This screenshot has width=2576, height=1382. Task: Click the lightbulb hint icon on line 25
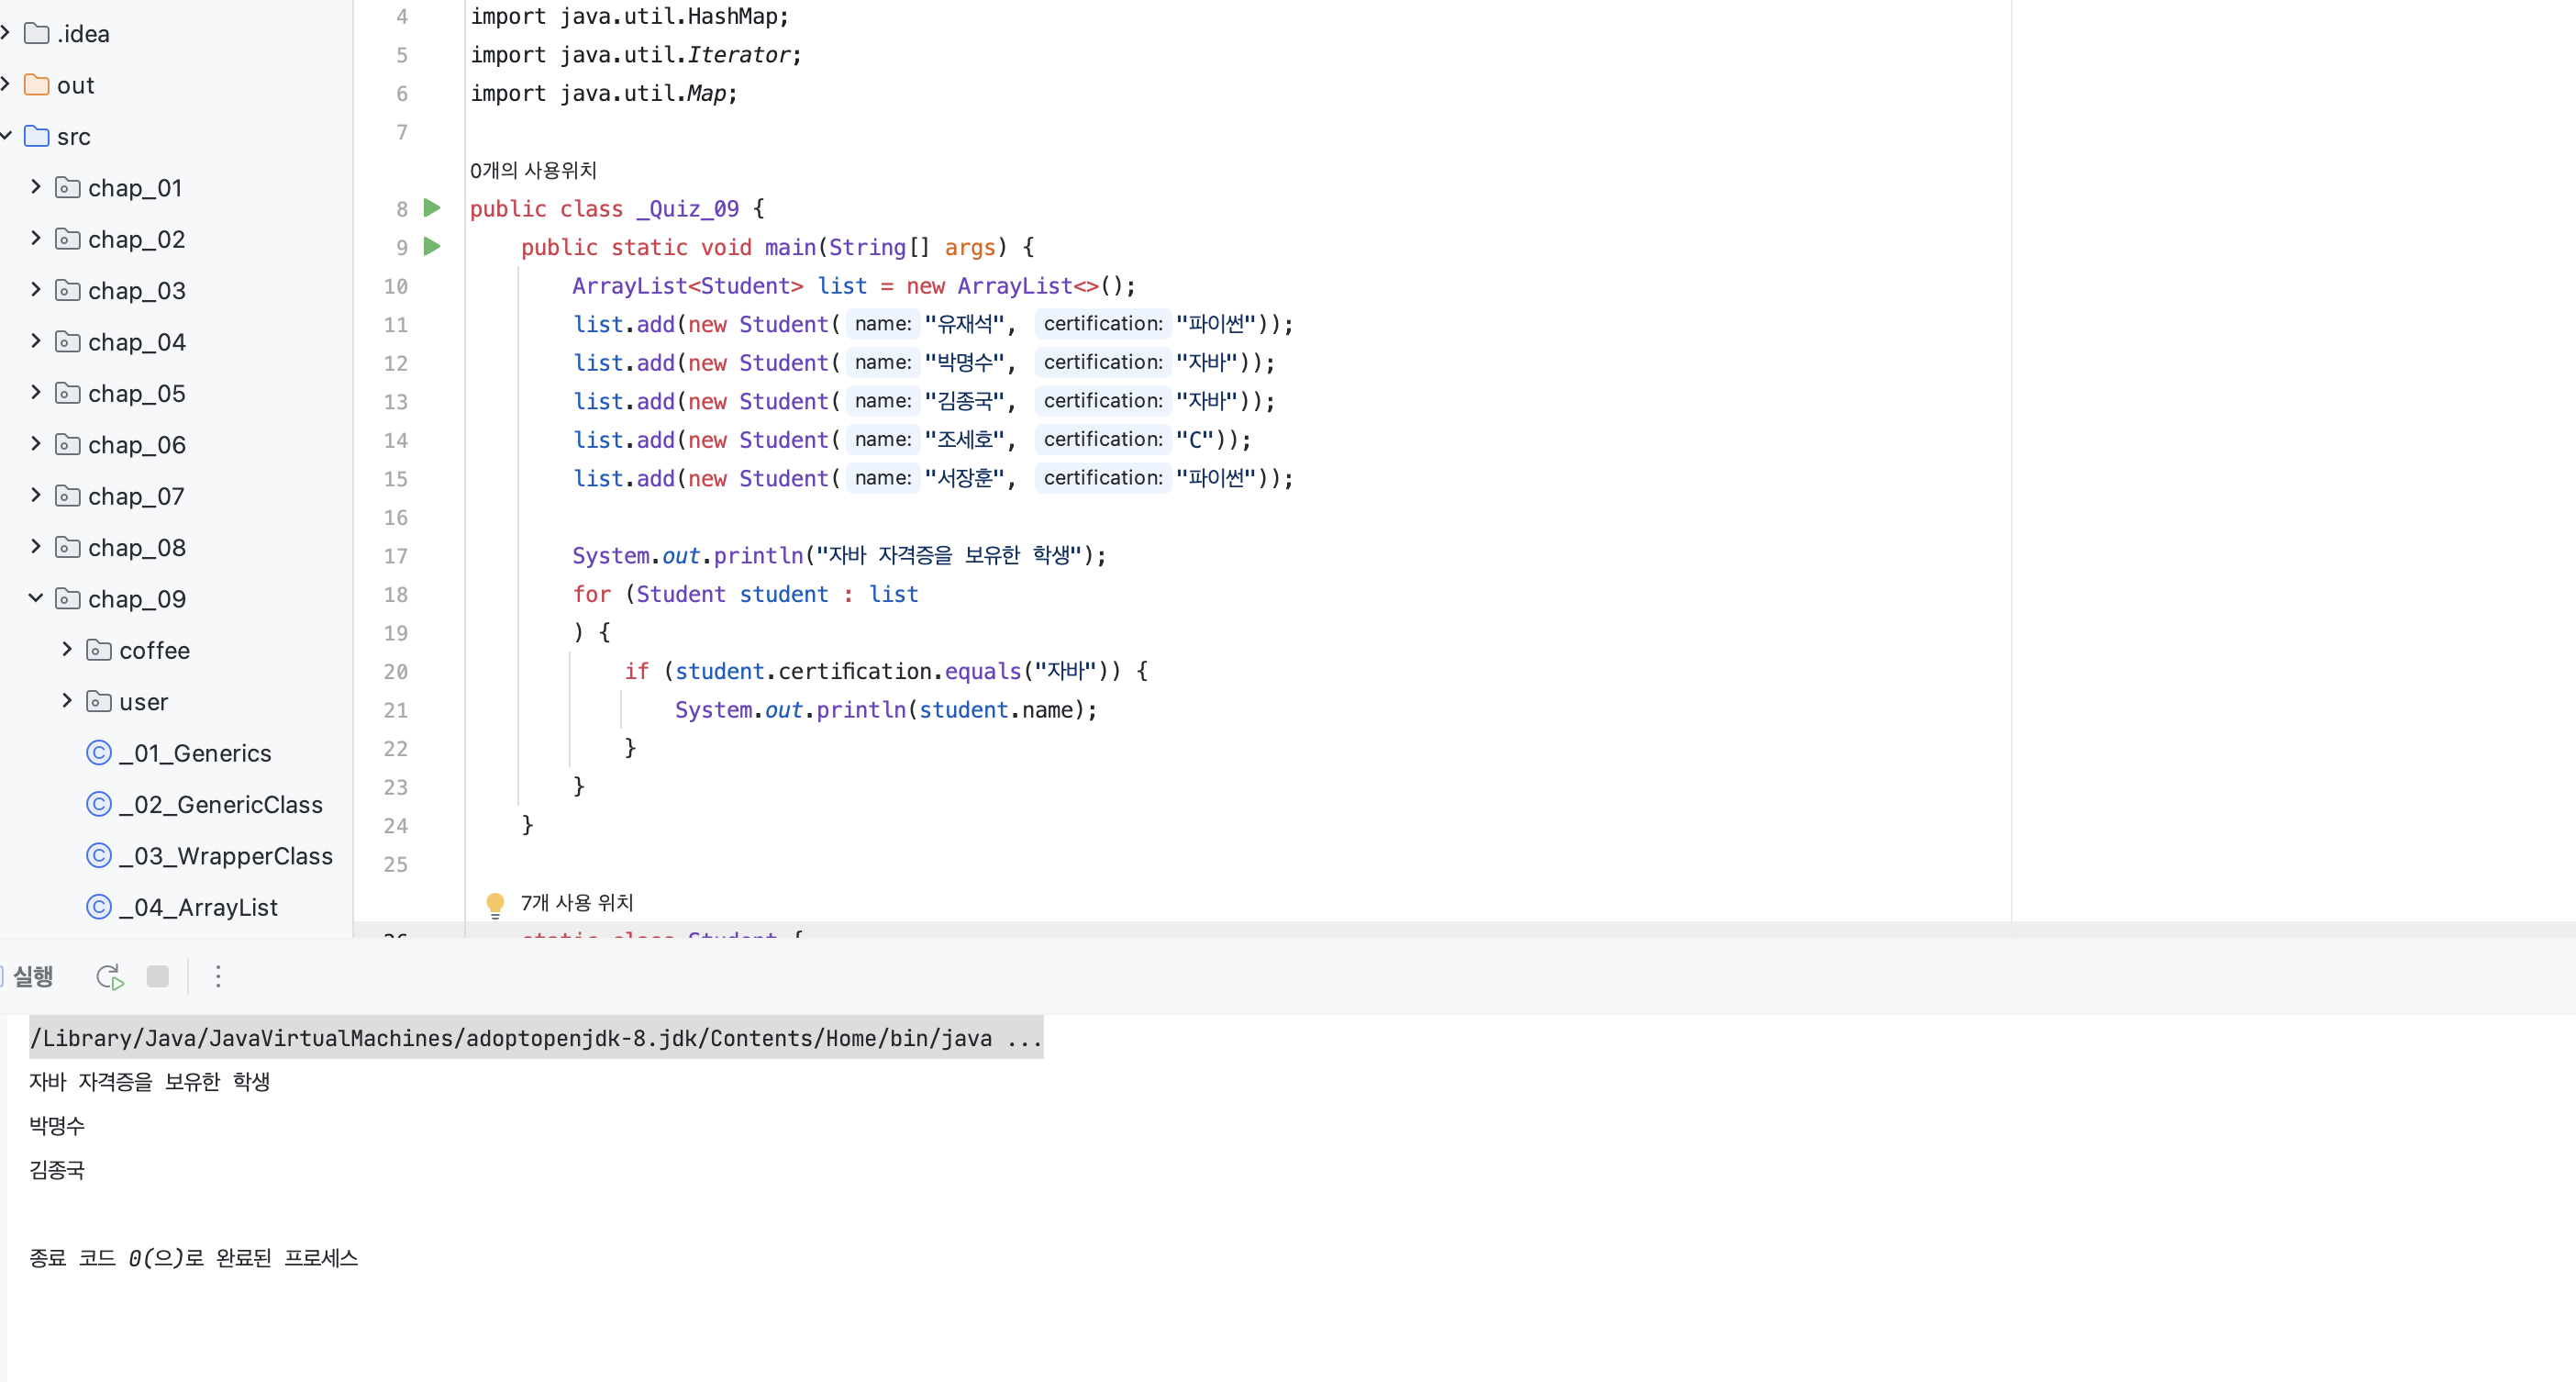click(495, 901)
